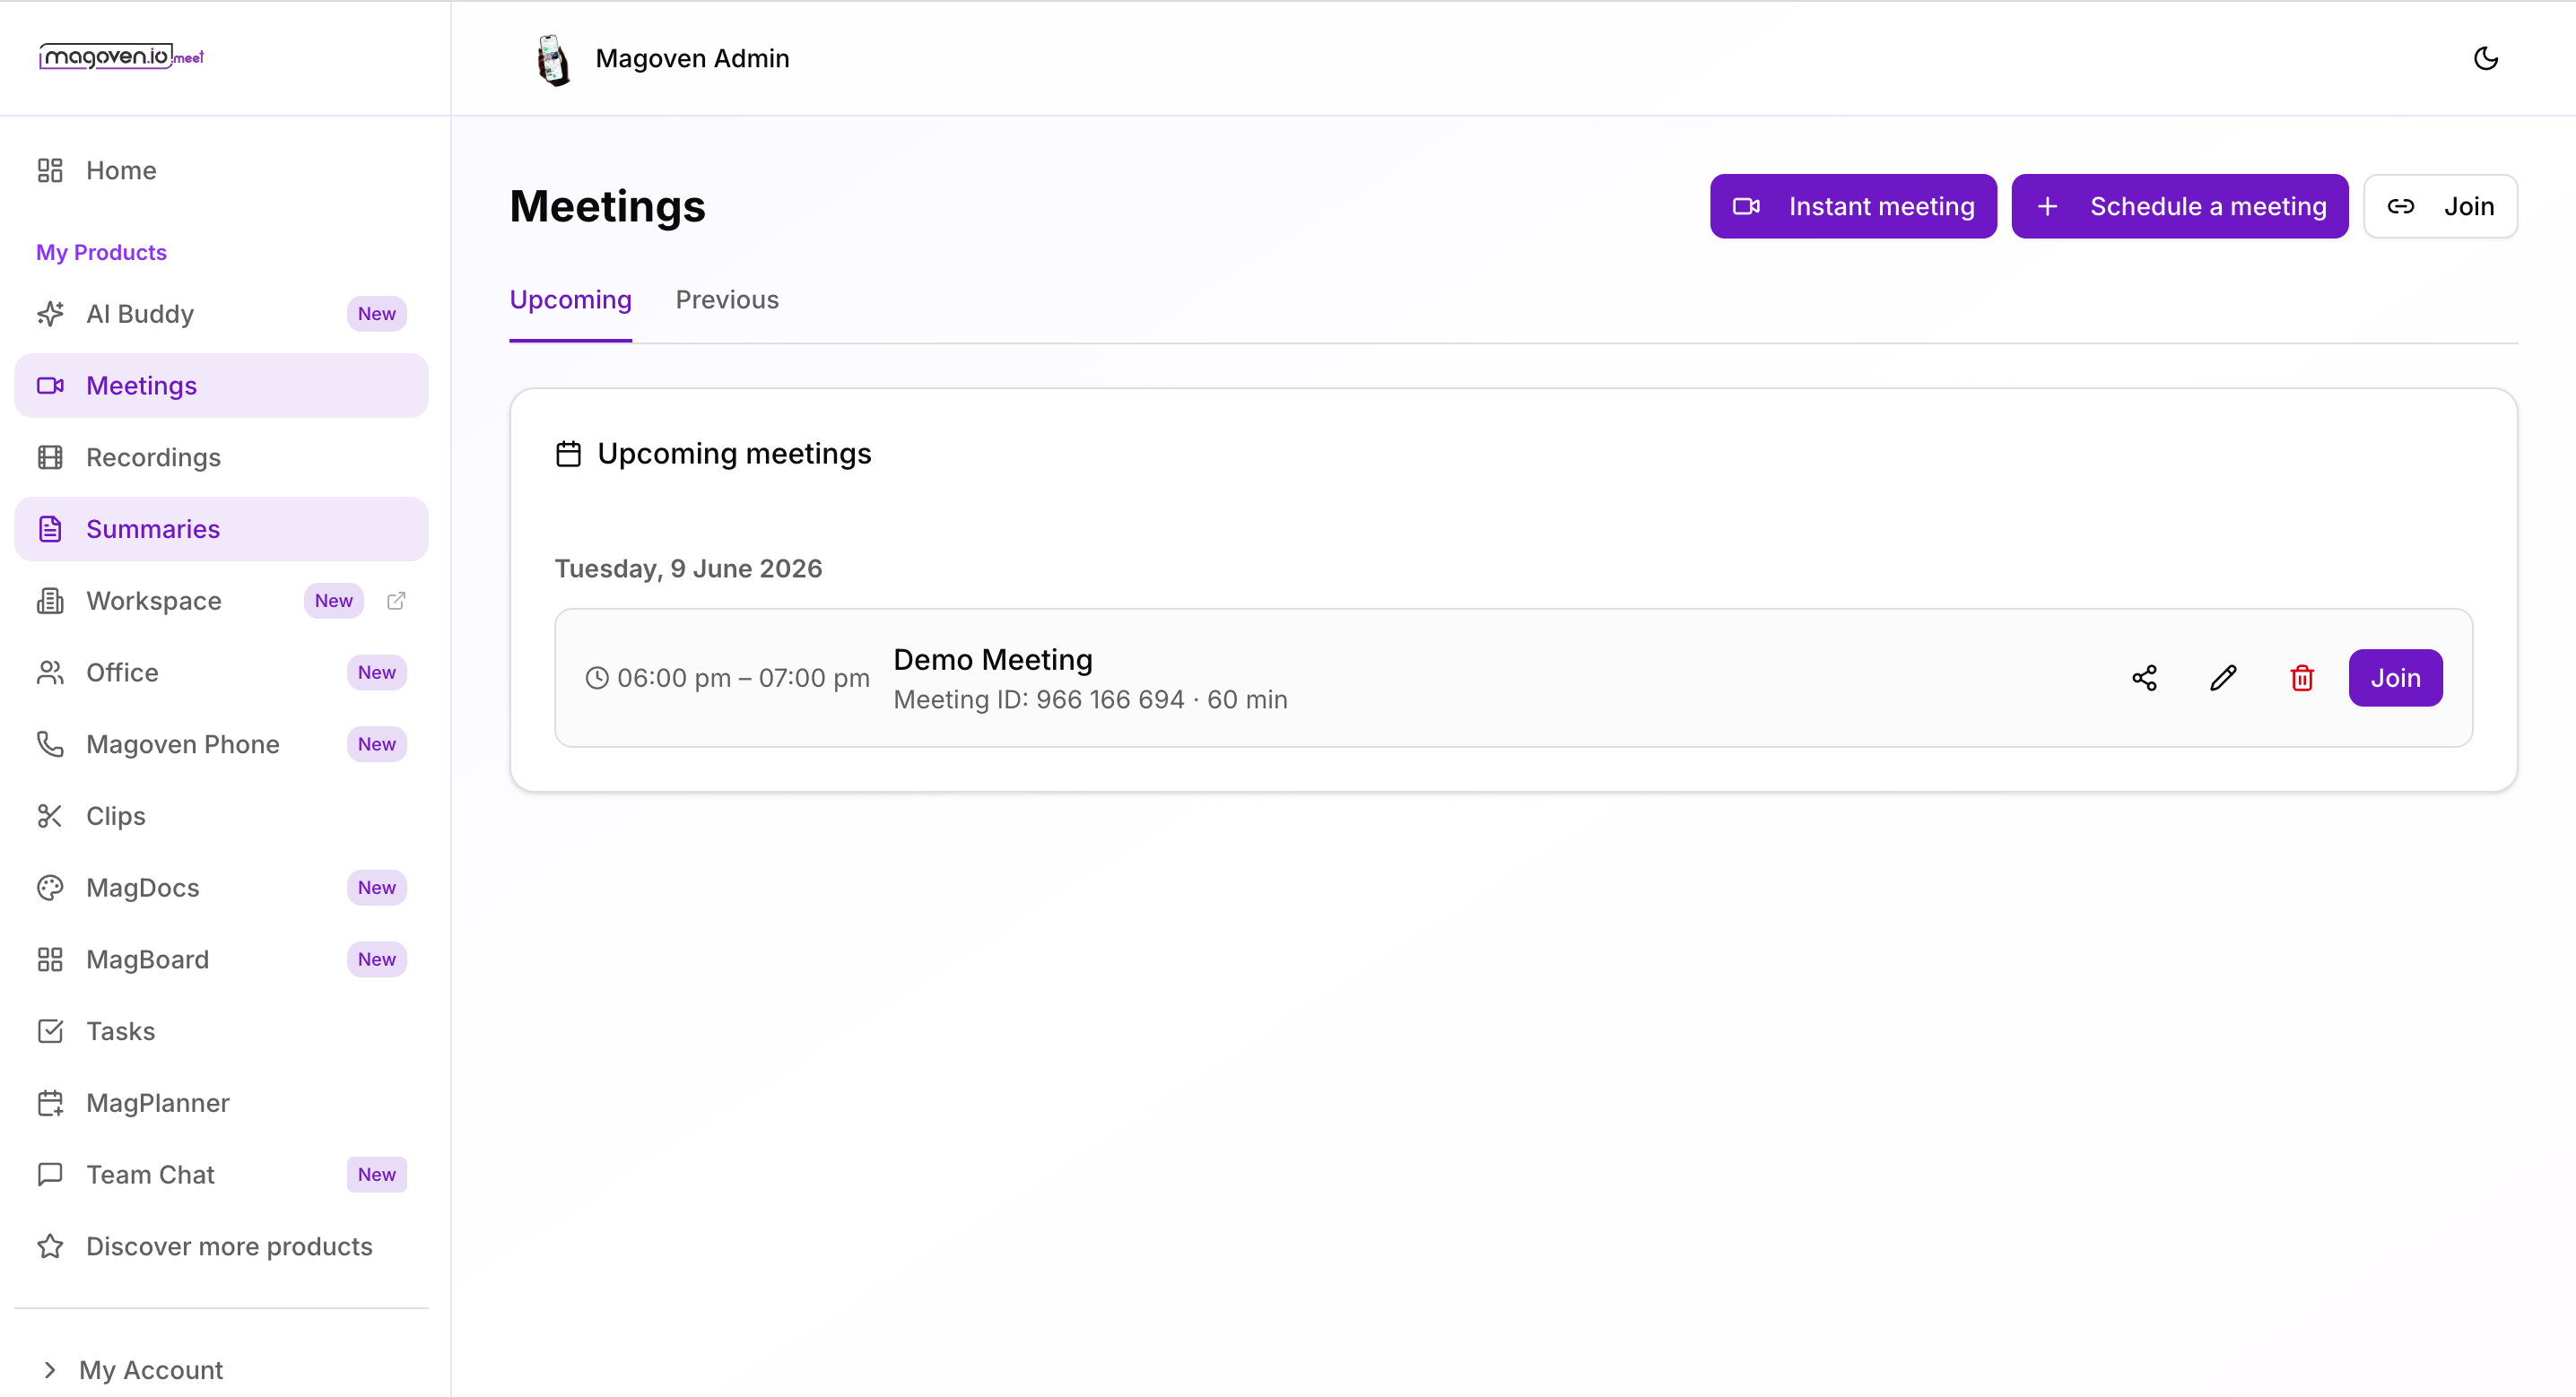Image resolution: width=2576 pixels, height=1397 pixels.
Task: Click the Meetings camera icon in sidebar
Action: click(x=50, y=385)
